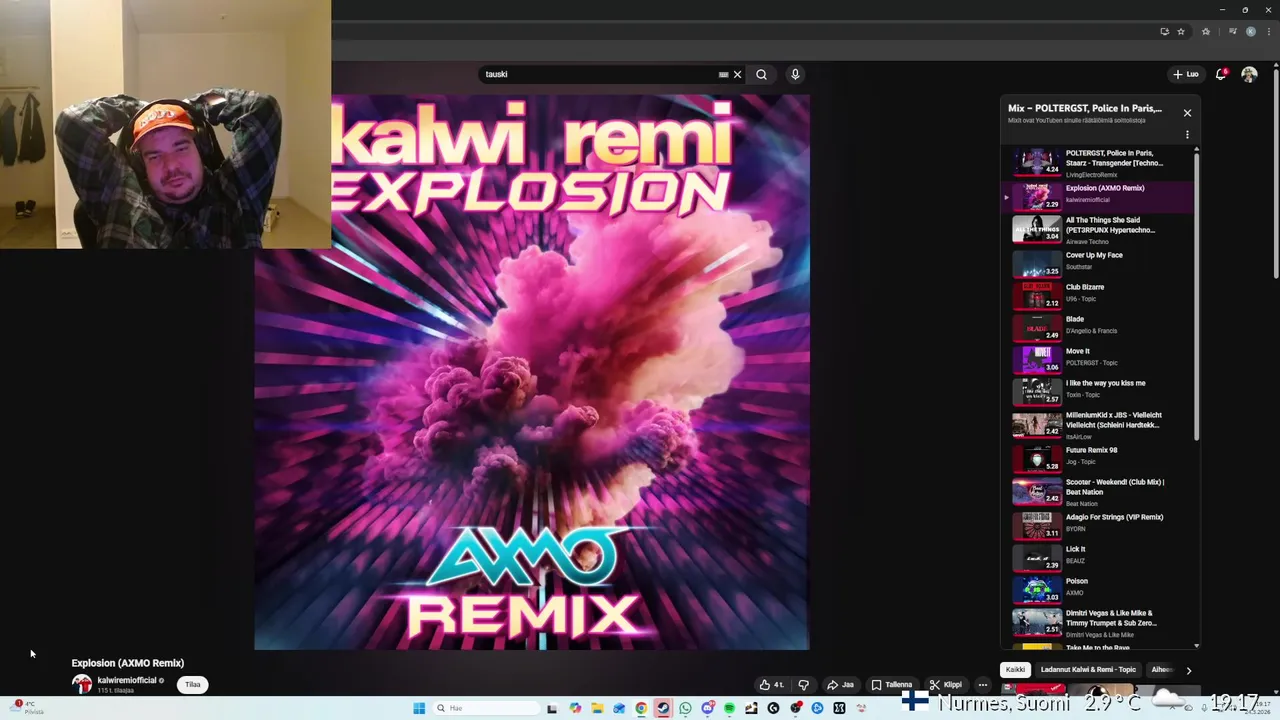Image resolution: width=1280 pixels, height=720 pixels.
Task: Open the YouTube account avatar menu
Action: pyautogui.click(x=1249, y=74)
